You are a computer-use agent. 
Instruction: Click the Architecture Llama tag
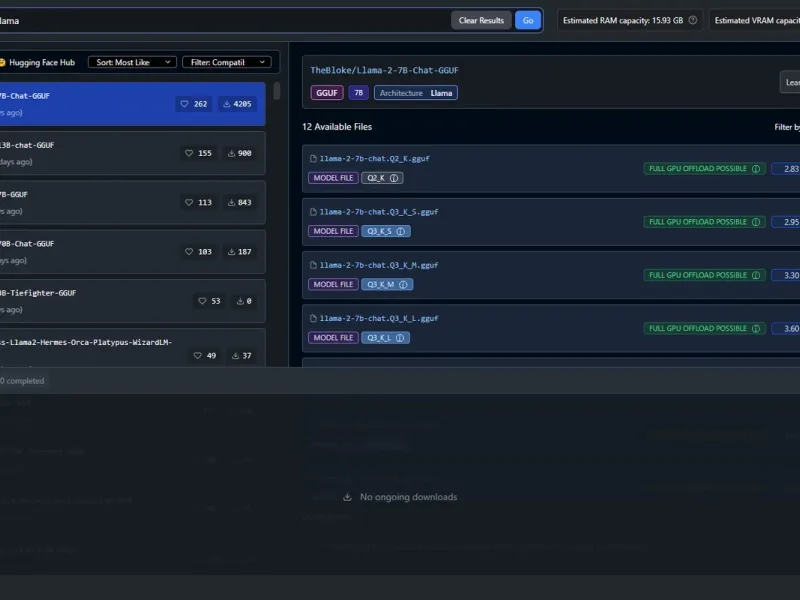click(x=416, y=93)
